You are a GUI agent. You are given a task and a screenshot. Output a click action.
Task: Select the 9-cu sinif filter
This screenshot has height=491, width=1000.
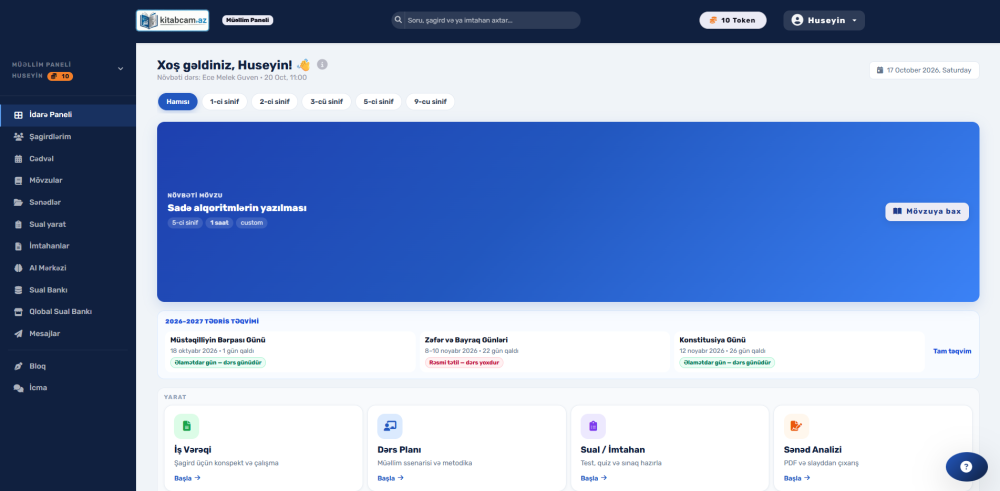point(430,101)
